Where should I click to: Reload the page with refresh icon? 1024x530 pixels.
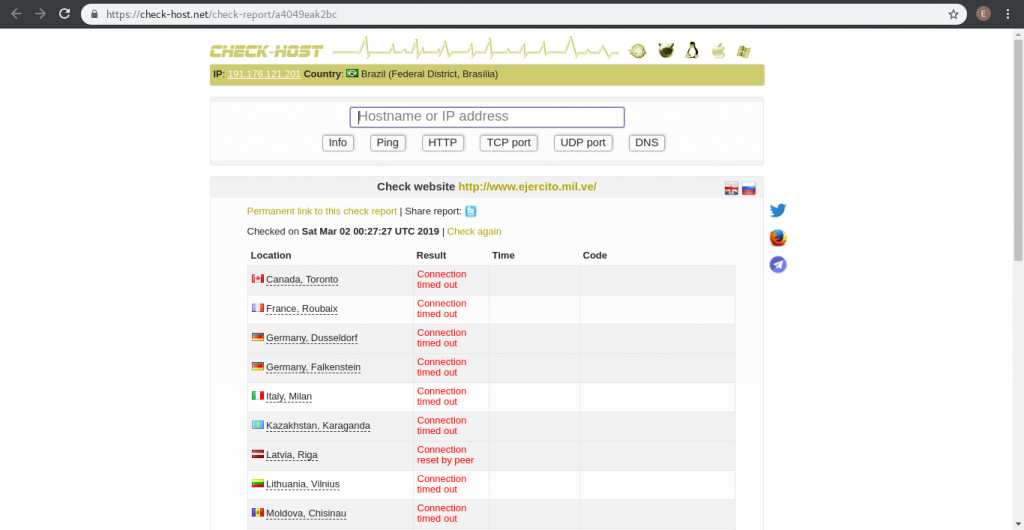tap(64, 14)
